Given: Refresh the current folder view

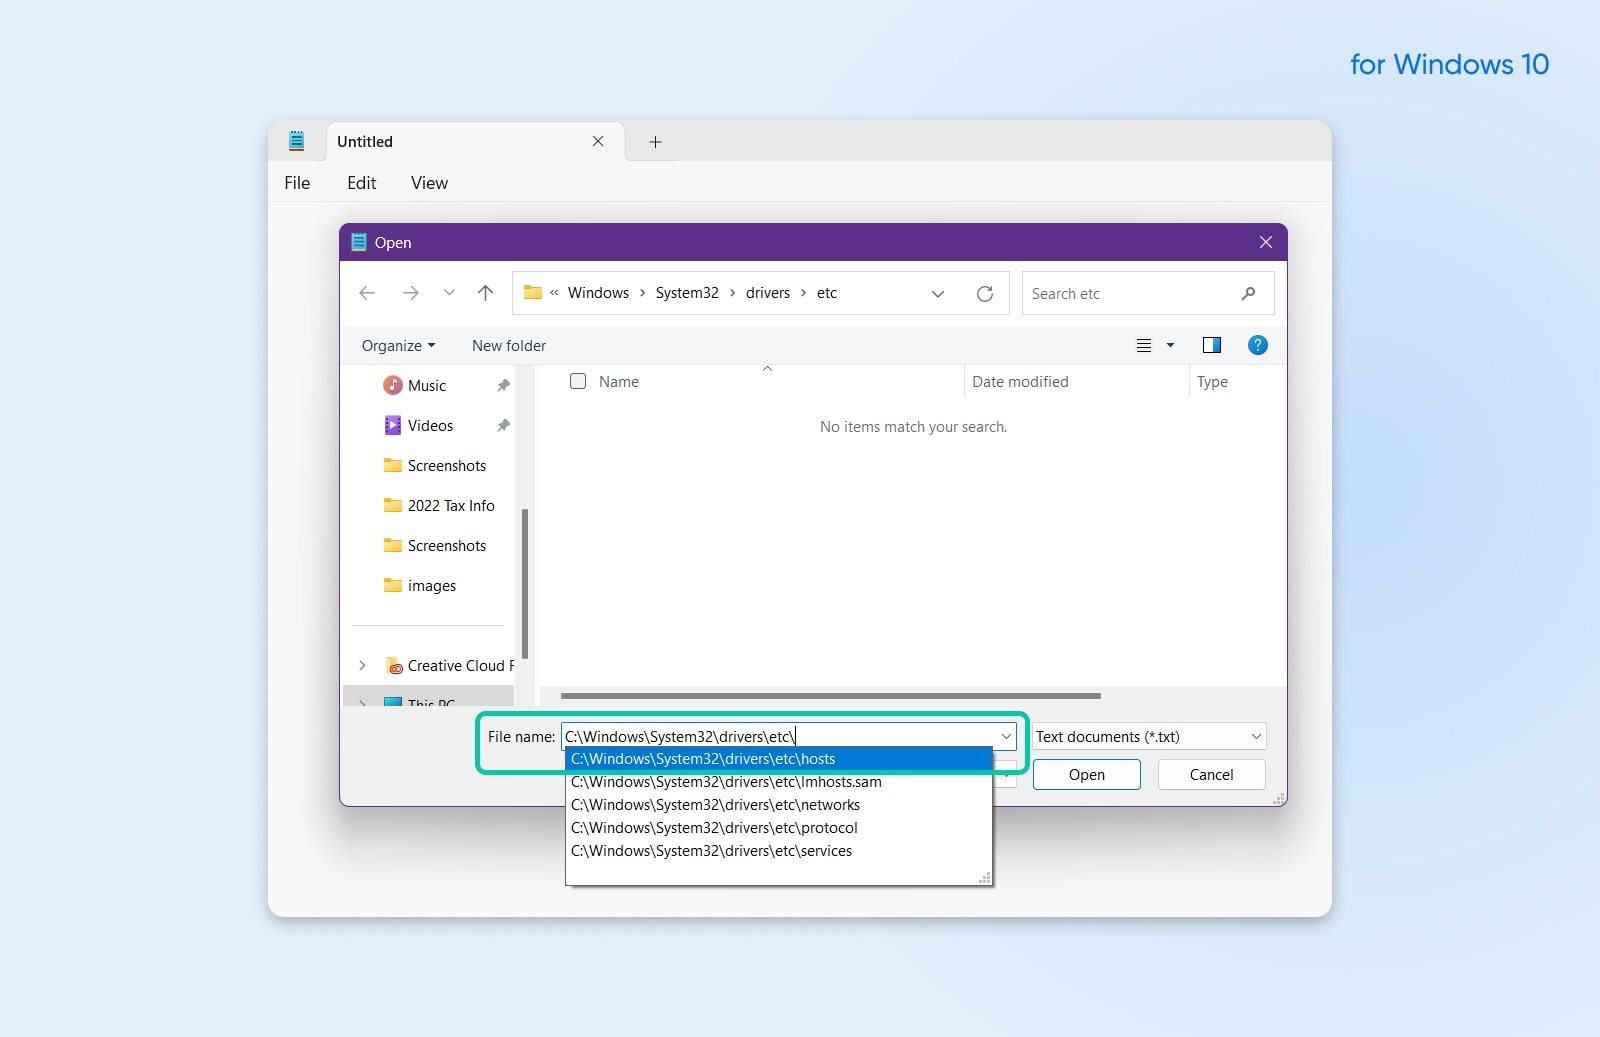Looking at the screenshot, I should [985, 293].
